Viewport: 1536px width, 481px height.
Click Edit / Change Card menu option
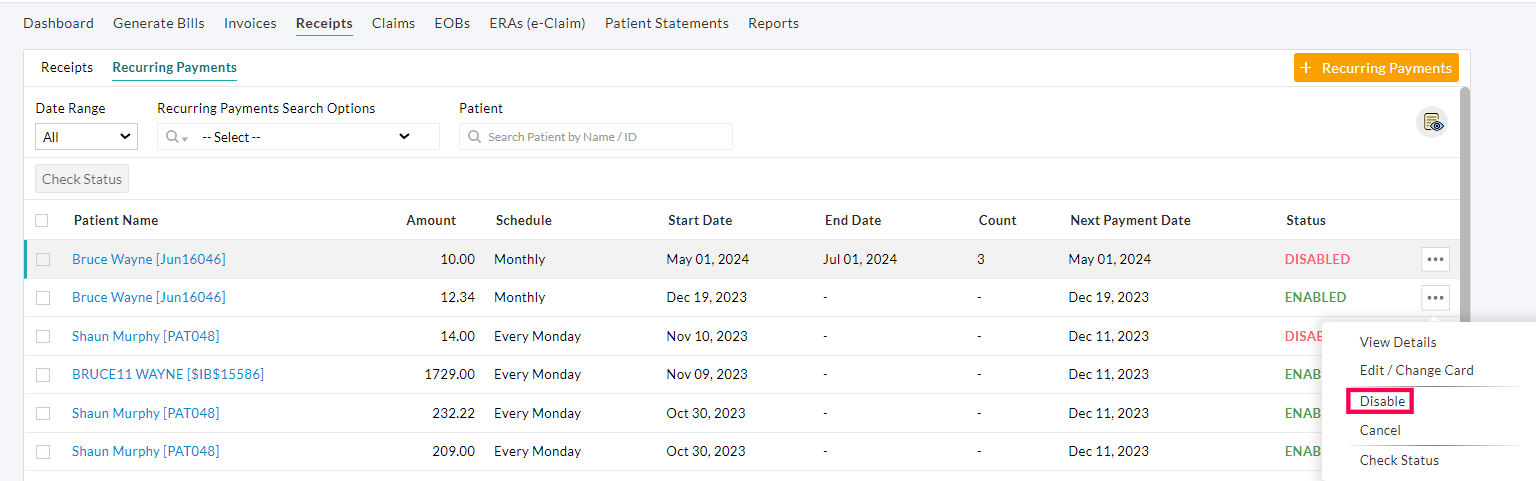1416,370
